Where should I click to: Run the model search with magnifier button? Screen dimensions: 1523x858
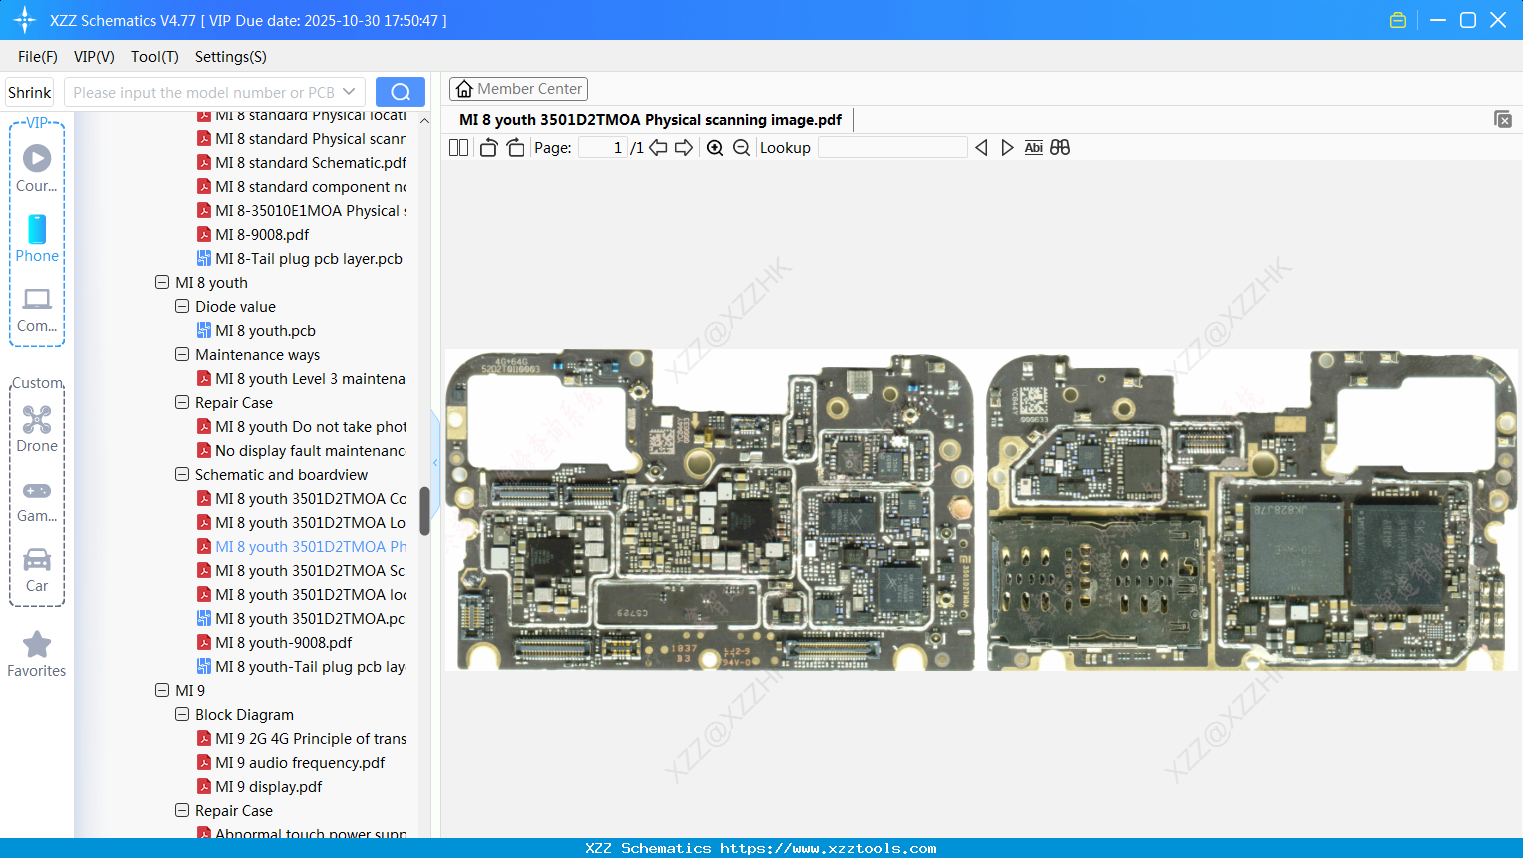(x=400, y=91)
